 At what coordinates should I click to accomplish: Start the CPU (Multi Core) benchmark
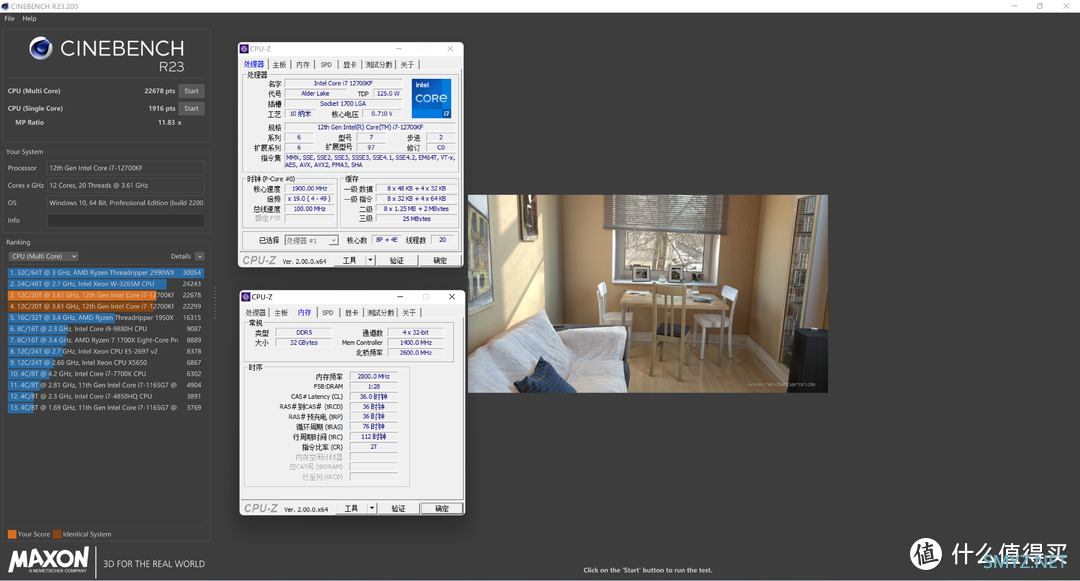pos(190,91)
